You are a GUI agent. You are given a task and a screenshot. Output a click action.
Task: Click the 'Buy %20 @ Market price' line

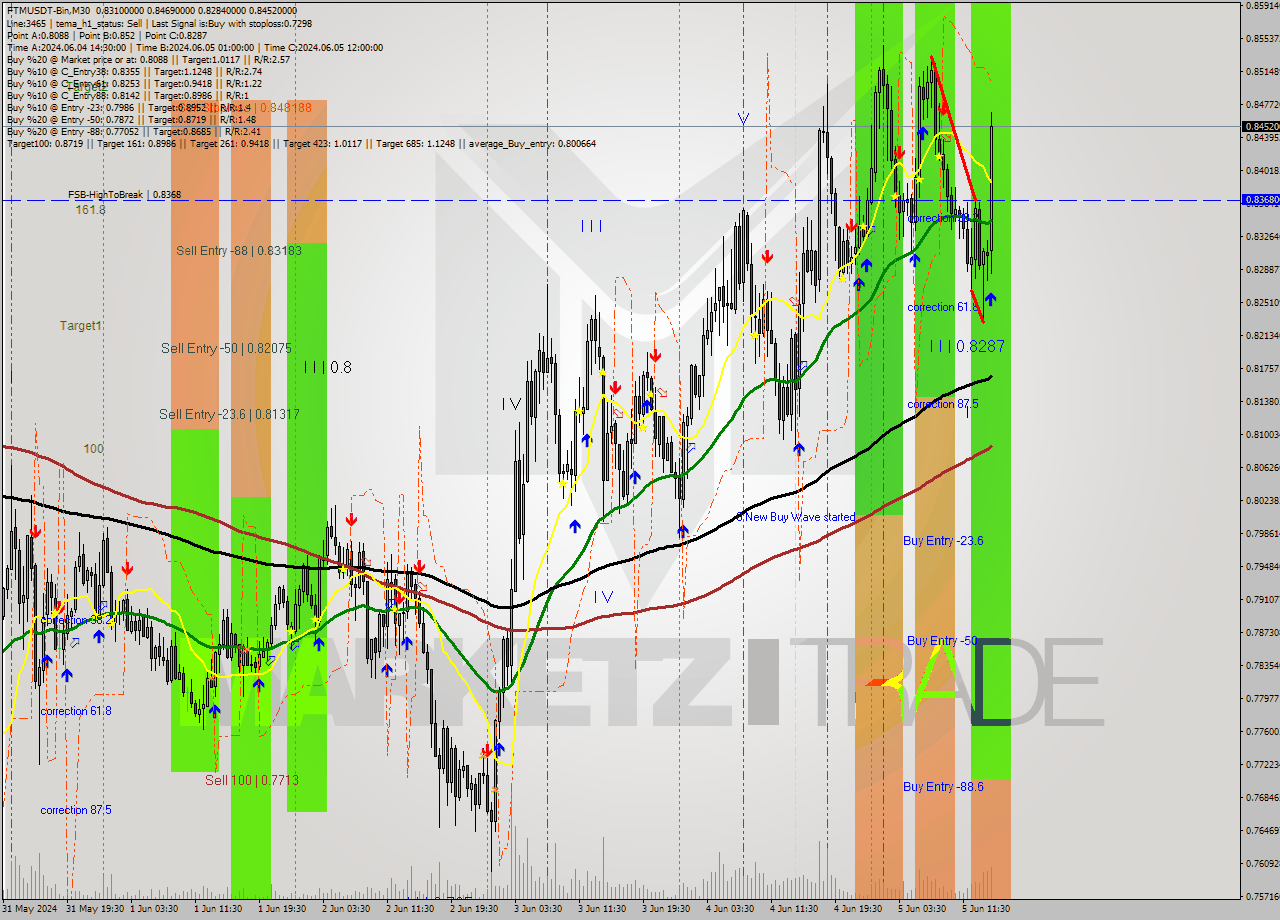(x=148, y=59)
